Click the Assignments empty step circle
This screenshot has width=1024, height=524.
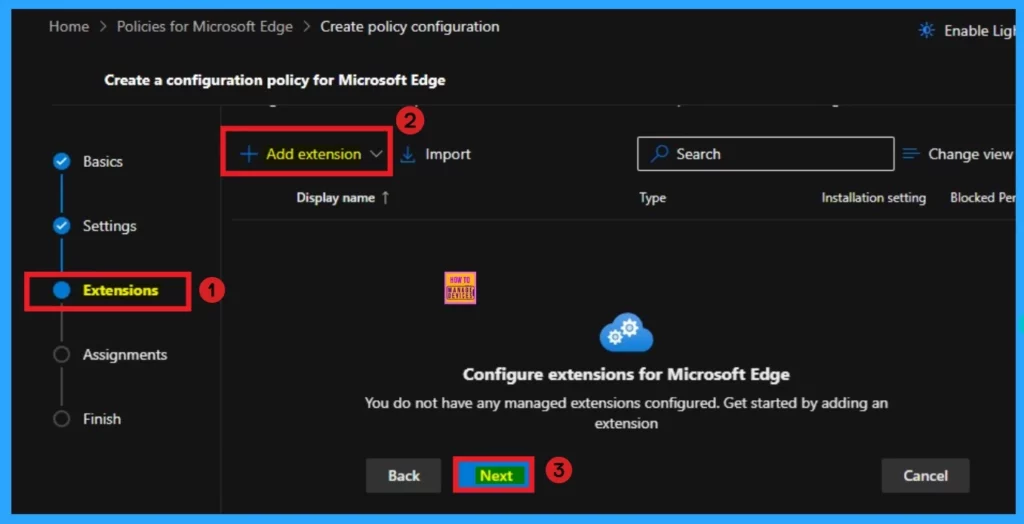point(61,355)
